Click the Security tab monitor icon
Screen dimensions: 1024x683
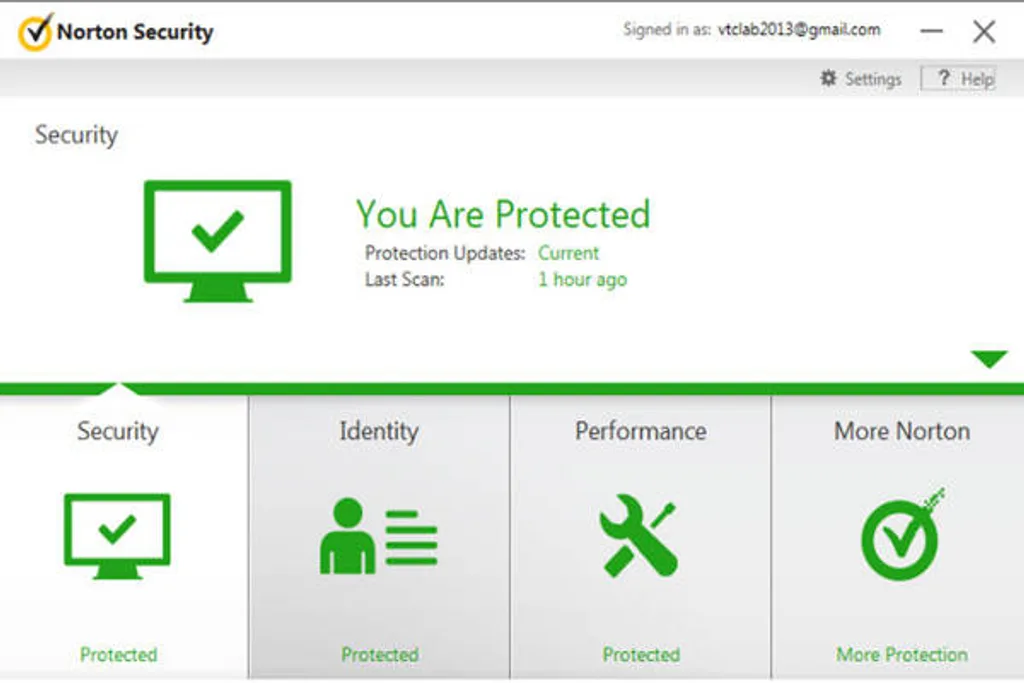(118, 536)
